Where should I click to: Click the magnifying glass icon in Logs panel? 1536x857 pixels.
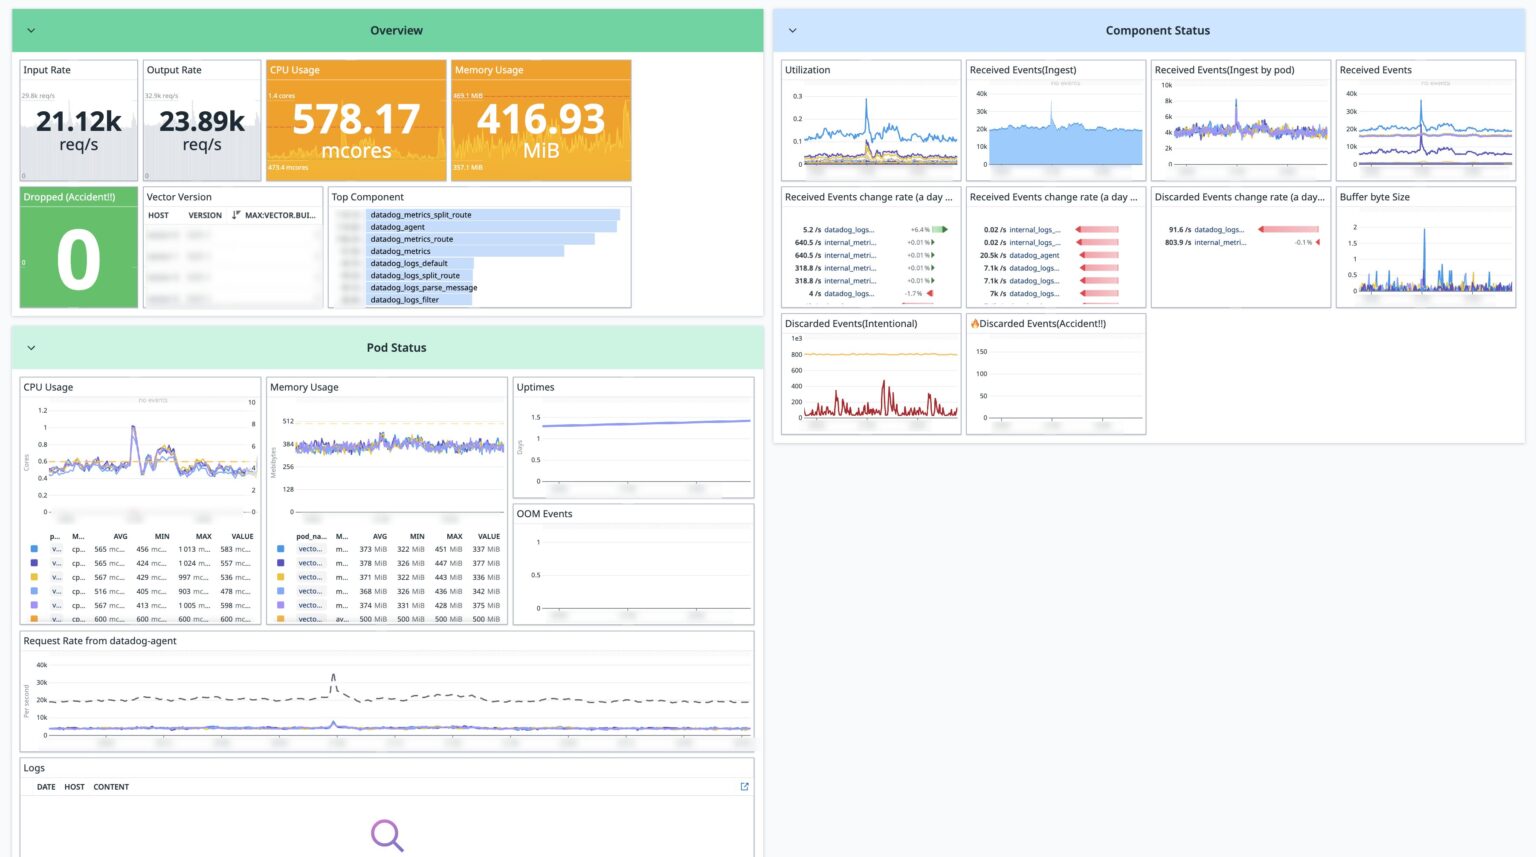(x=387, y=834)
